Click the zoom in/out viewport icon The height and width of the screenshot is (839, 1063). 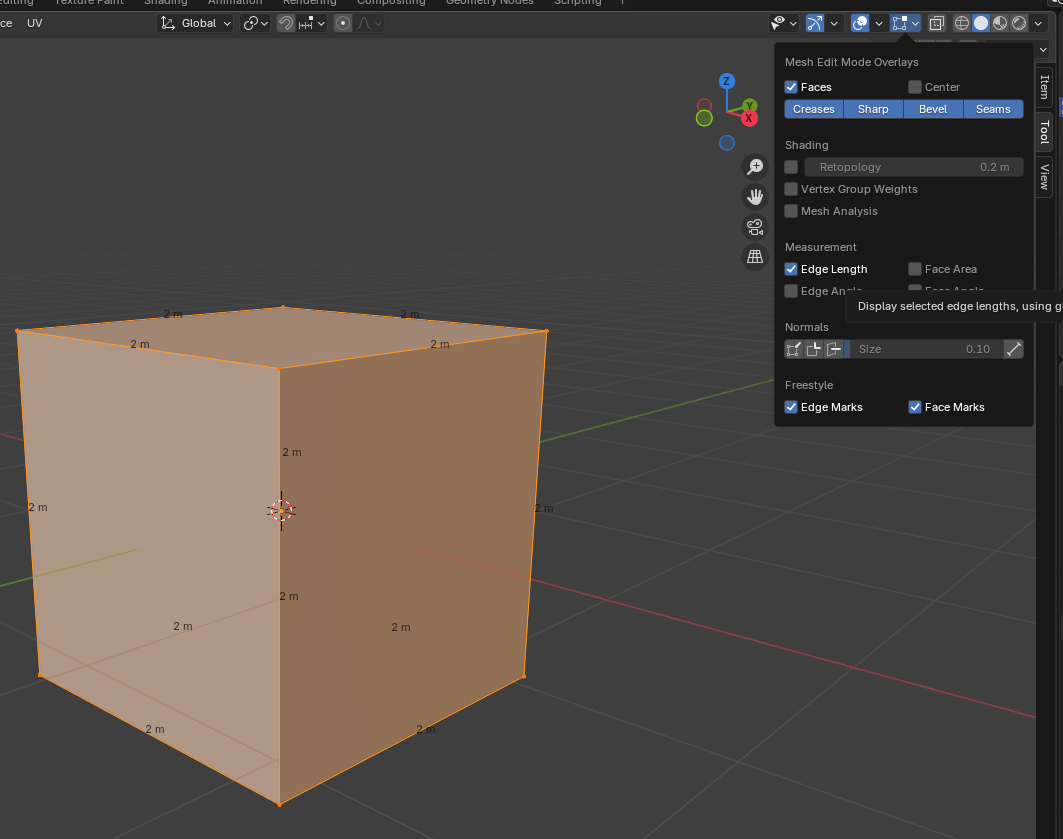(x=755, y=167)
